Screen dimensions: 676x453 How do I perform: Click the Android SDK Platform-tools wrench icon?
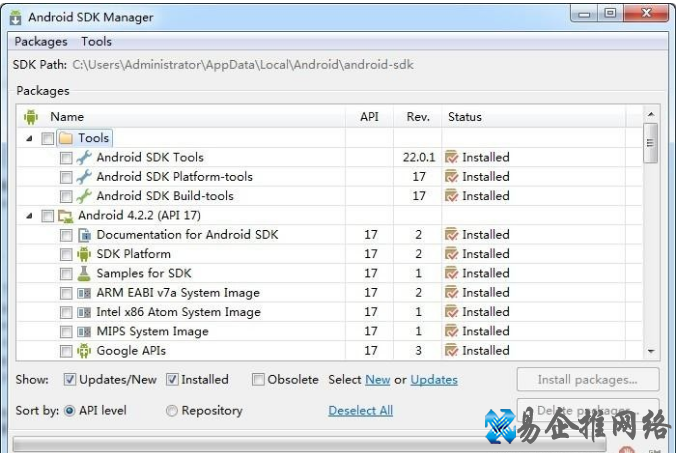84,177
